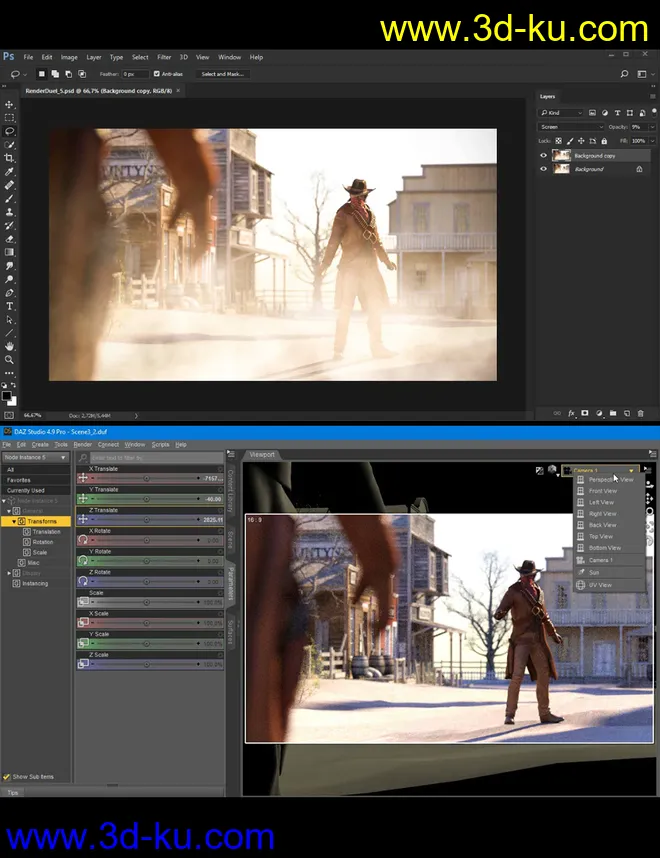The height and width of the screenshot is (858, 660).
Task: Select the Hand tool
Action: [10, 346]
